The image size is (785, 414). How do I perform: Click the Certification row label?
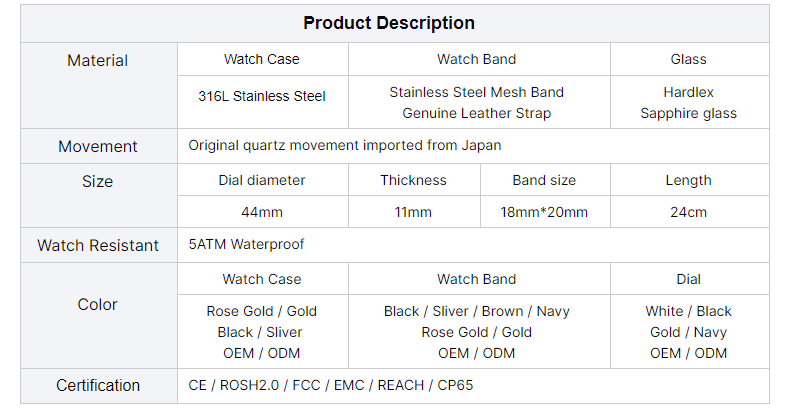(x=98, y=385)
